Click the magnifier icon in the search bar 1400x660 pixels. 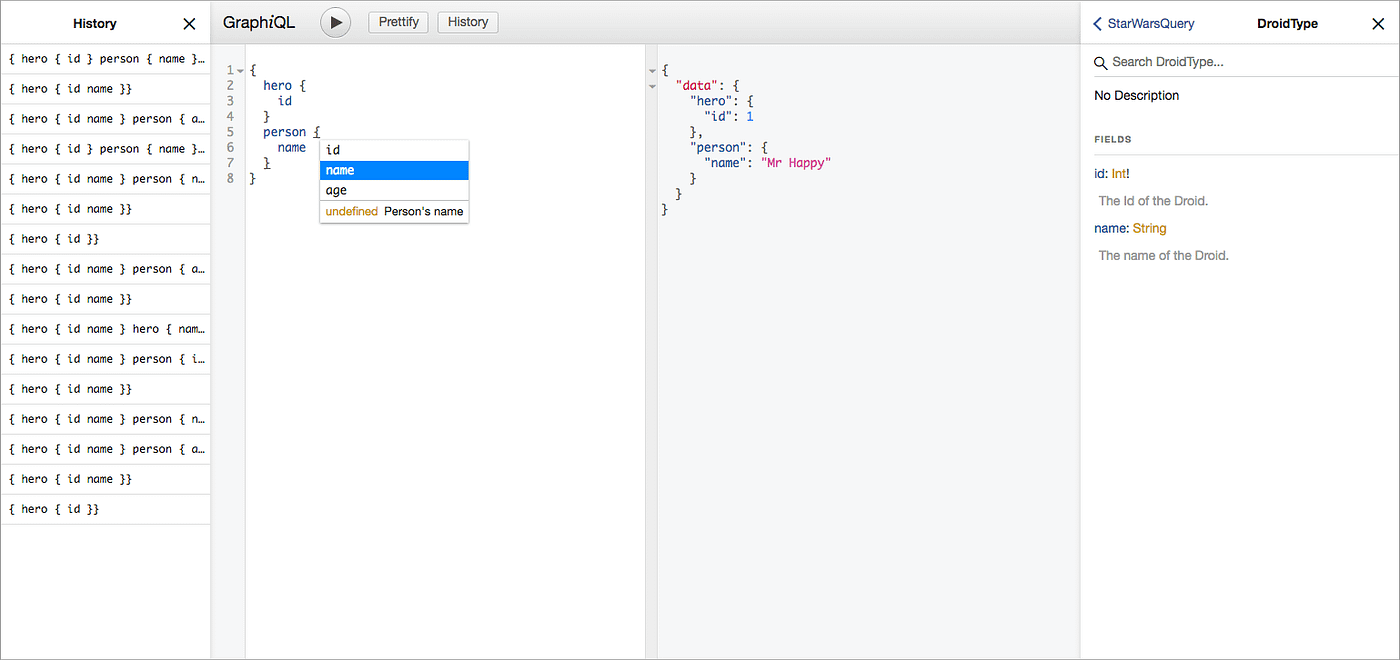click(1100, 62)
